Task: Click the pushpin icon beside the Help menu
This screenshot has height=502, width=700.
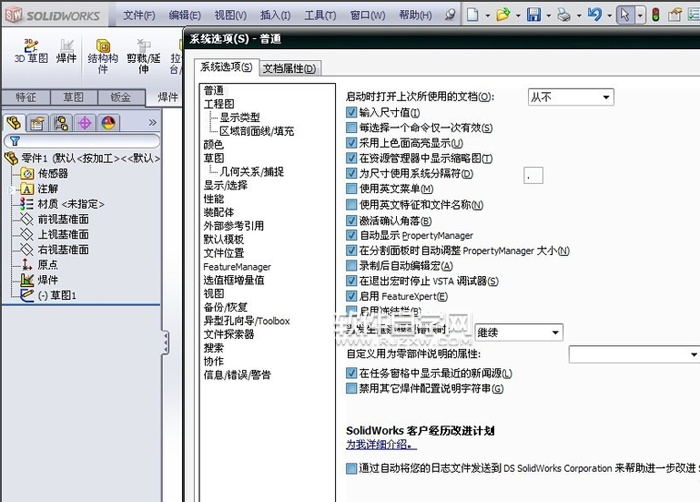Action: point(450,15)
